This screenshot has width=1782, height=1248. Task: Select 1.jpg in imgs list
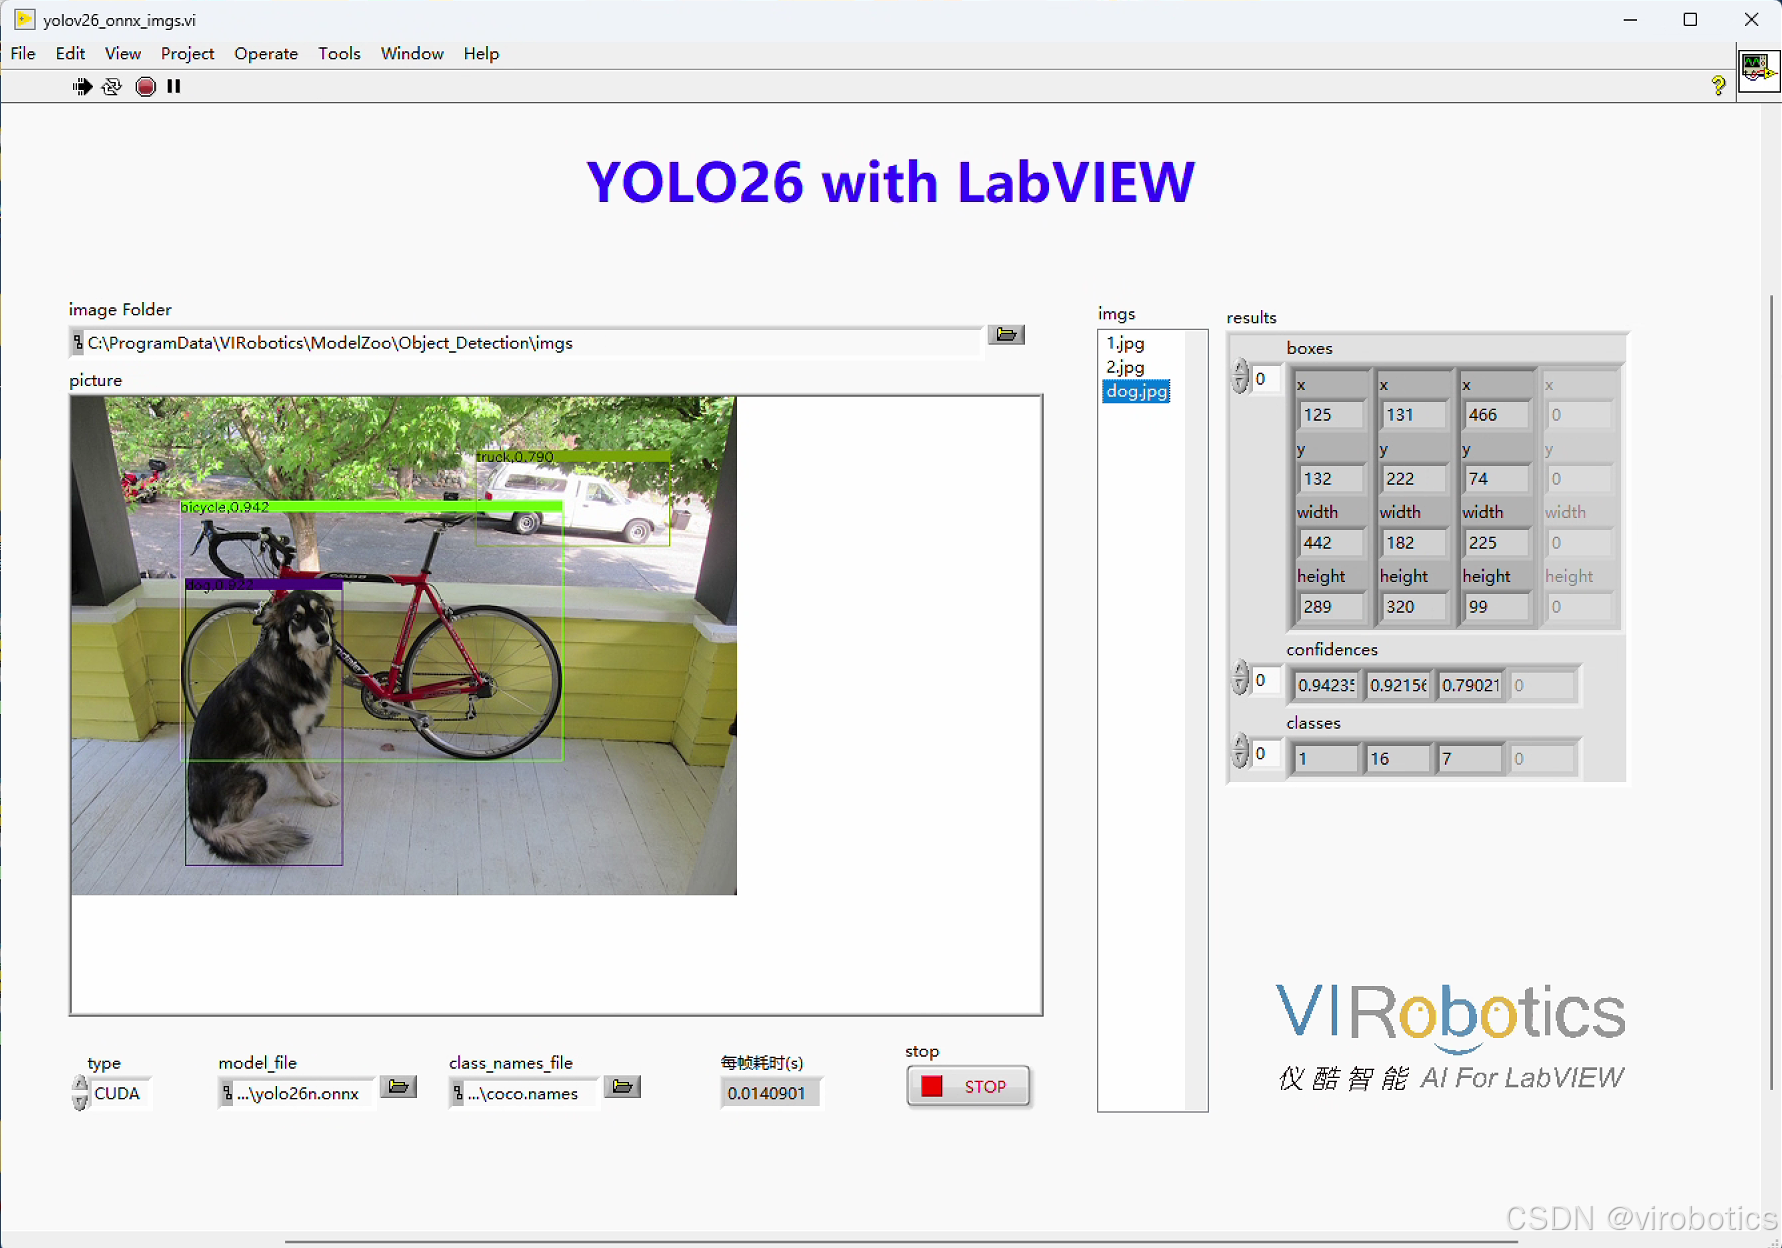pyautogui.click(x=1125, y=343)
